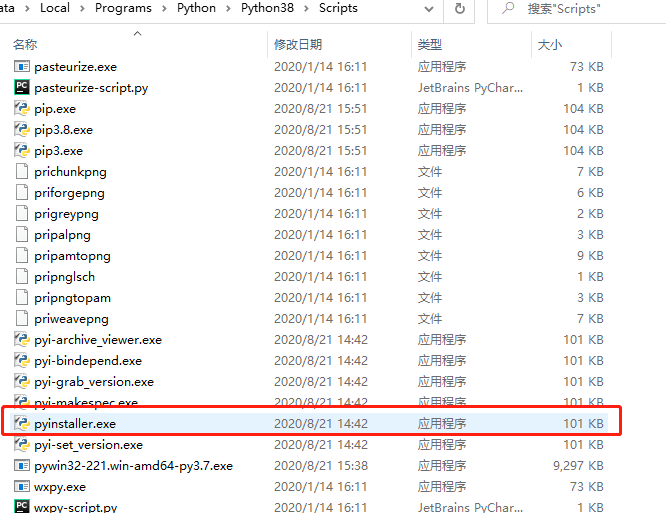Select the pywin32-221.win-amd64-py3.7.exe file name

(133, 466)
